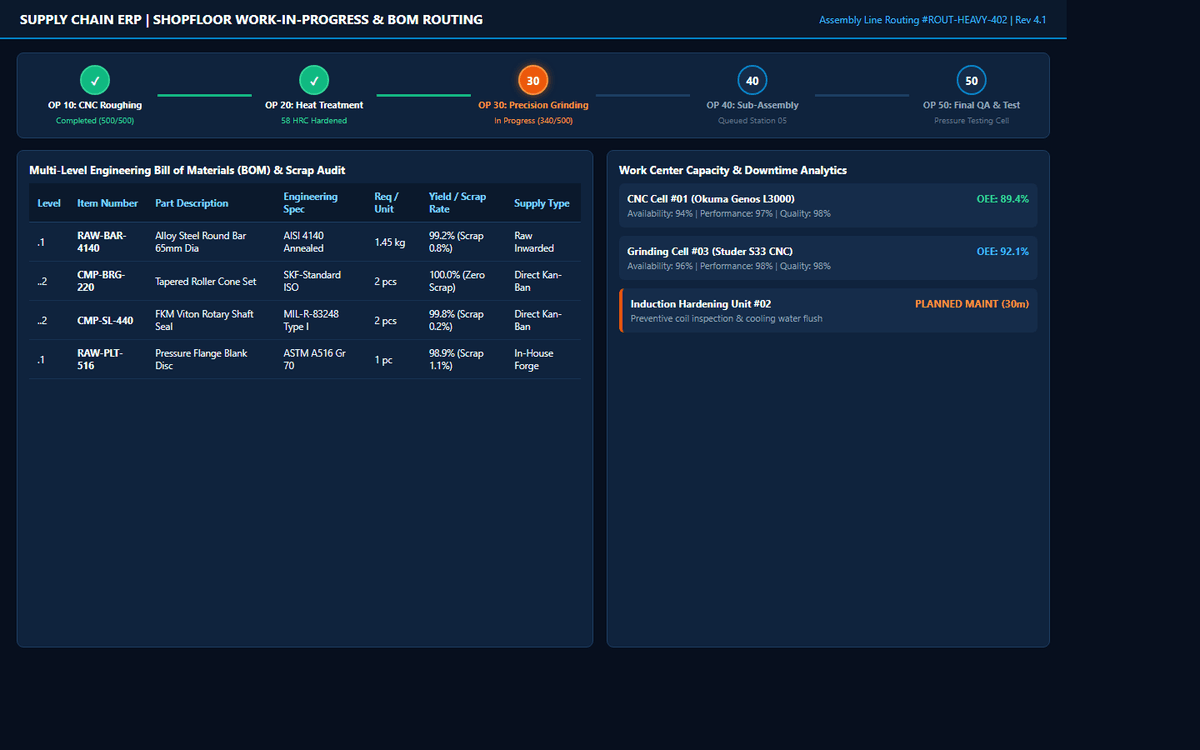The height and width of the screenshot is (750, 1200).
Task: Click the Queued Station 05 status text
Action: pyautogui.click(x=752, y=121)
